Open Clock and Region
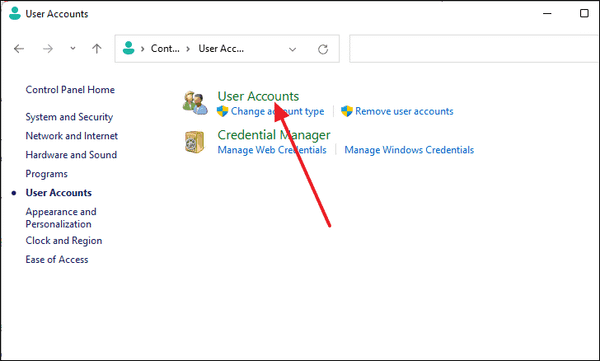The width and height of the screenshot is (600, 361). pos(64,241)
